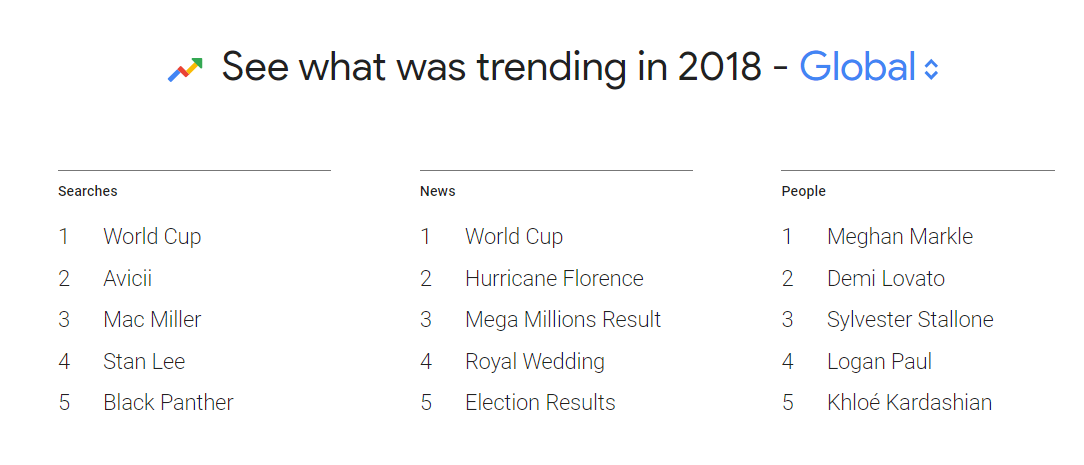
Task: Click Sylvester Stallone in People
Action: click(x=910, y=320)
